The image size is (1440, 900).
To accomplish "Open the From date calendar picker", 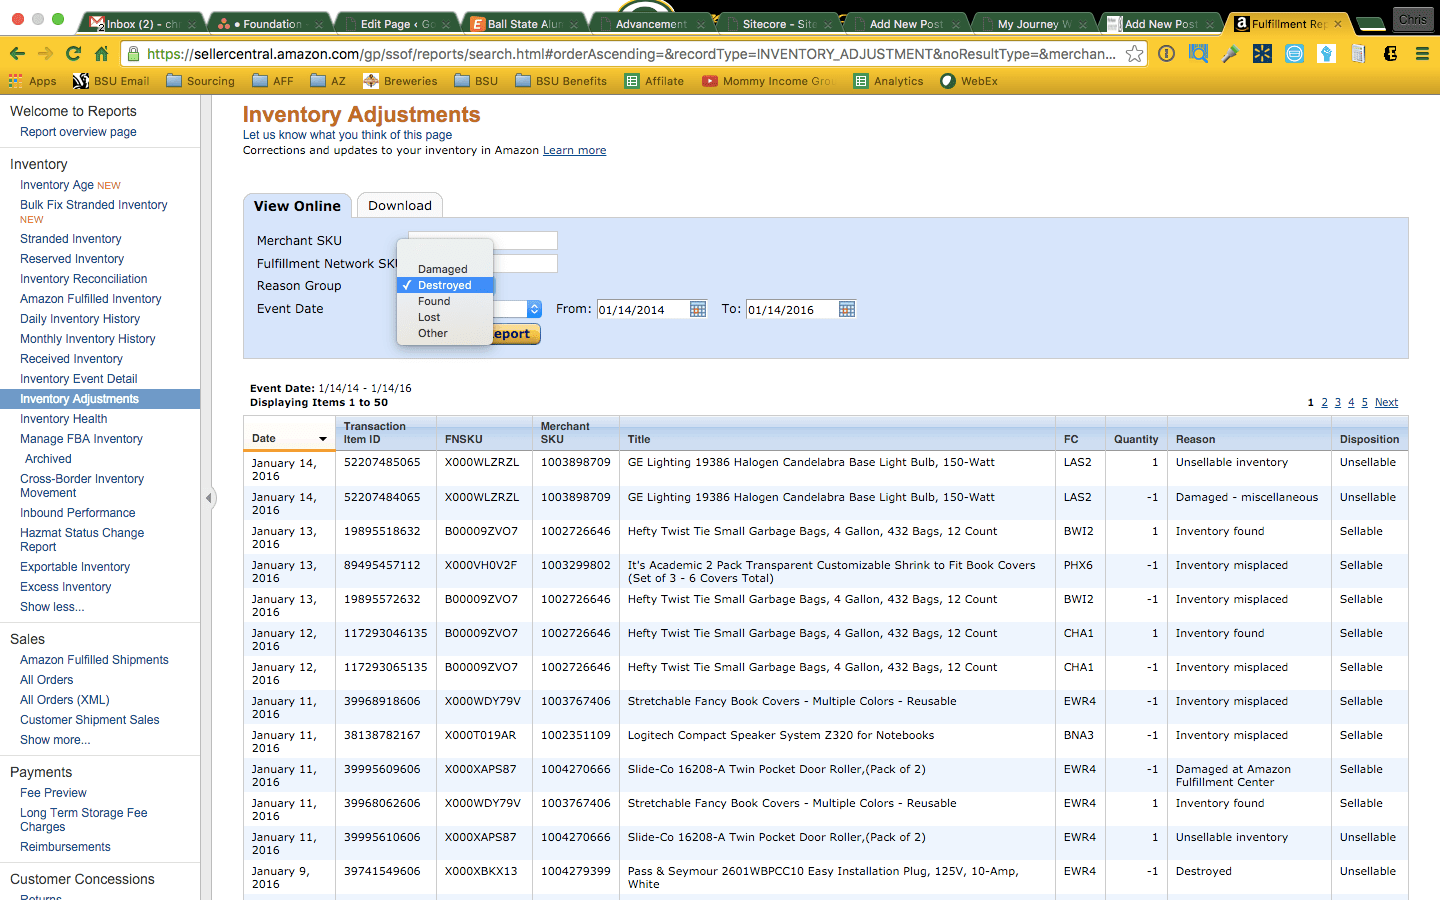I will 698,309.
